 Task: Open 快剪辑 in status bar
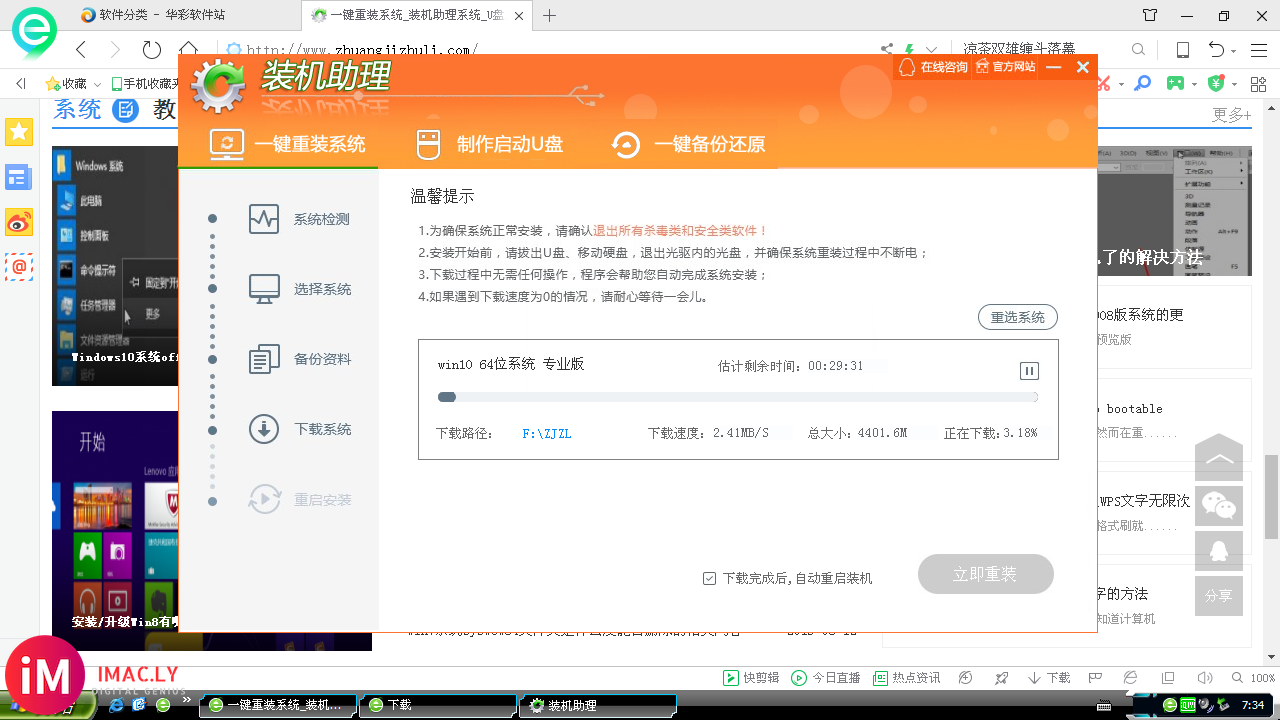tap(751, 677)
